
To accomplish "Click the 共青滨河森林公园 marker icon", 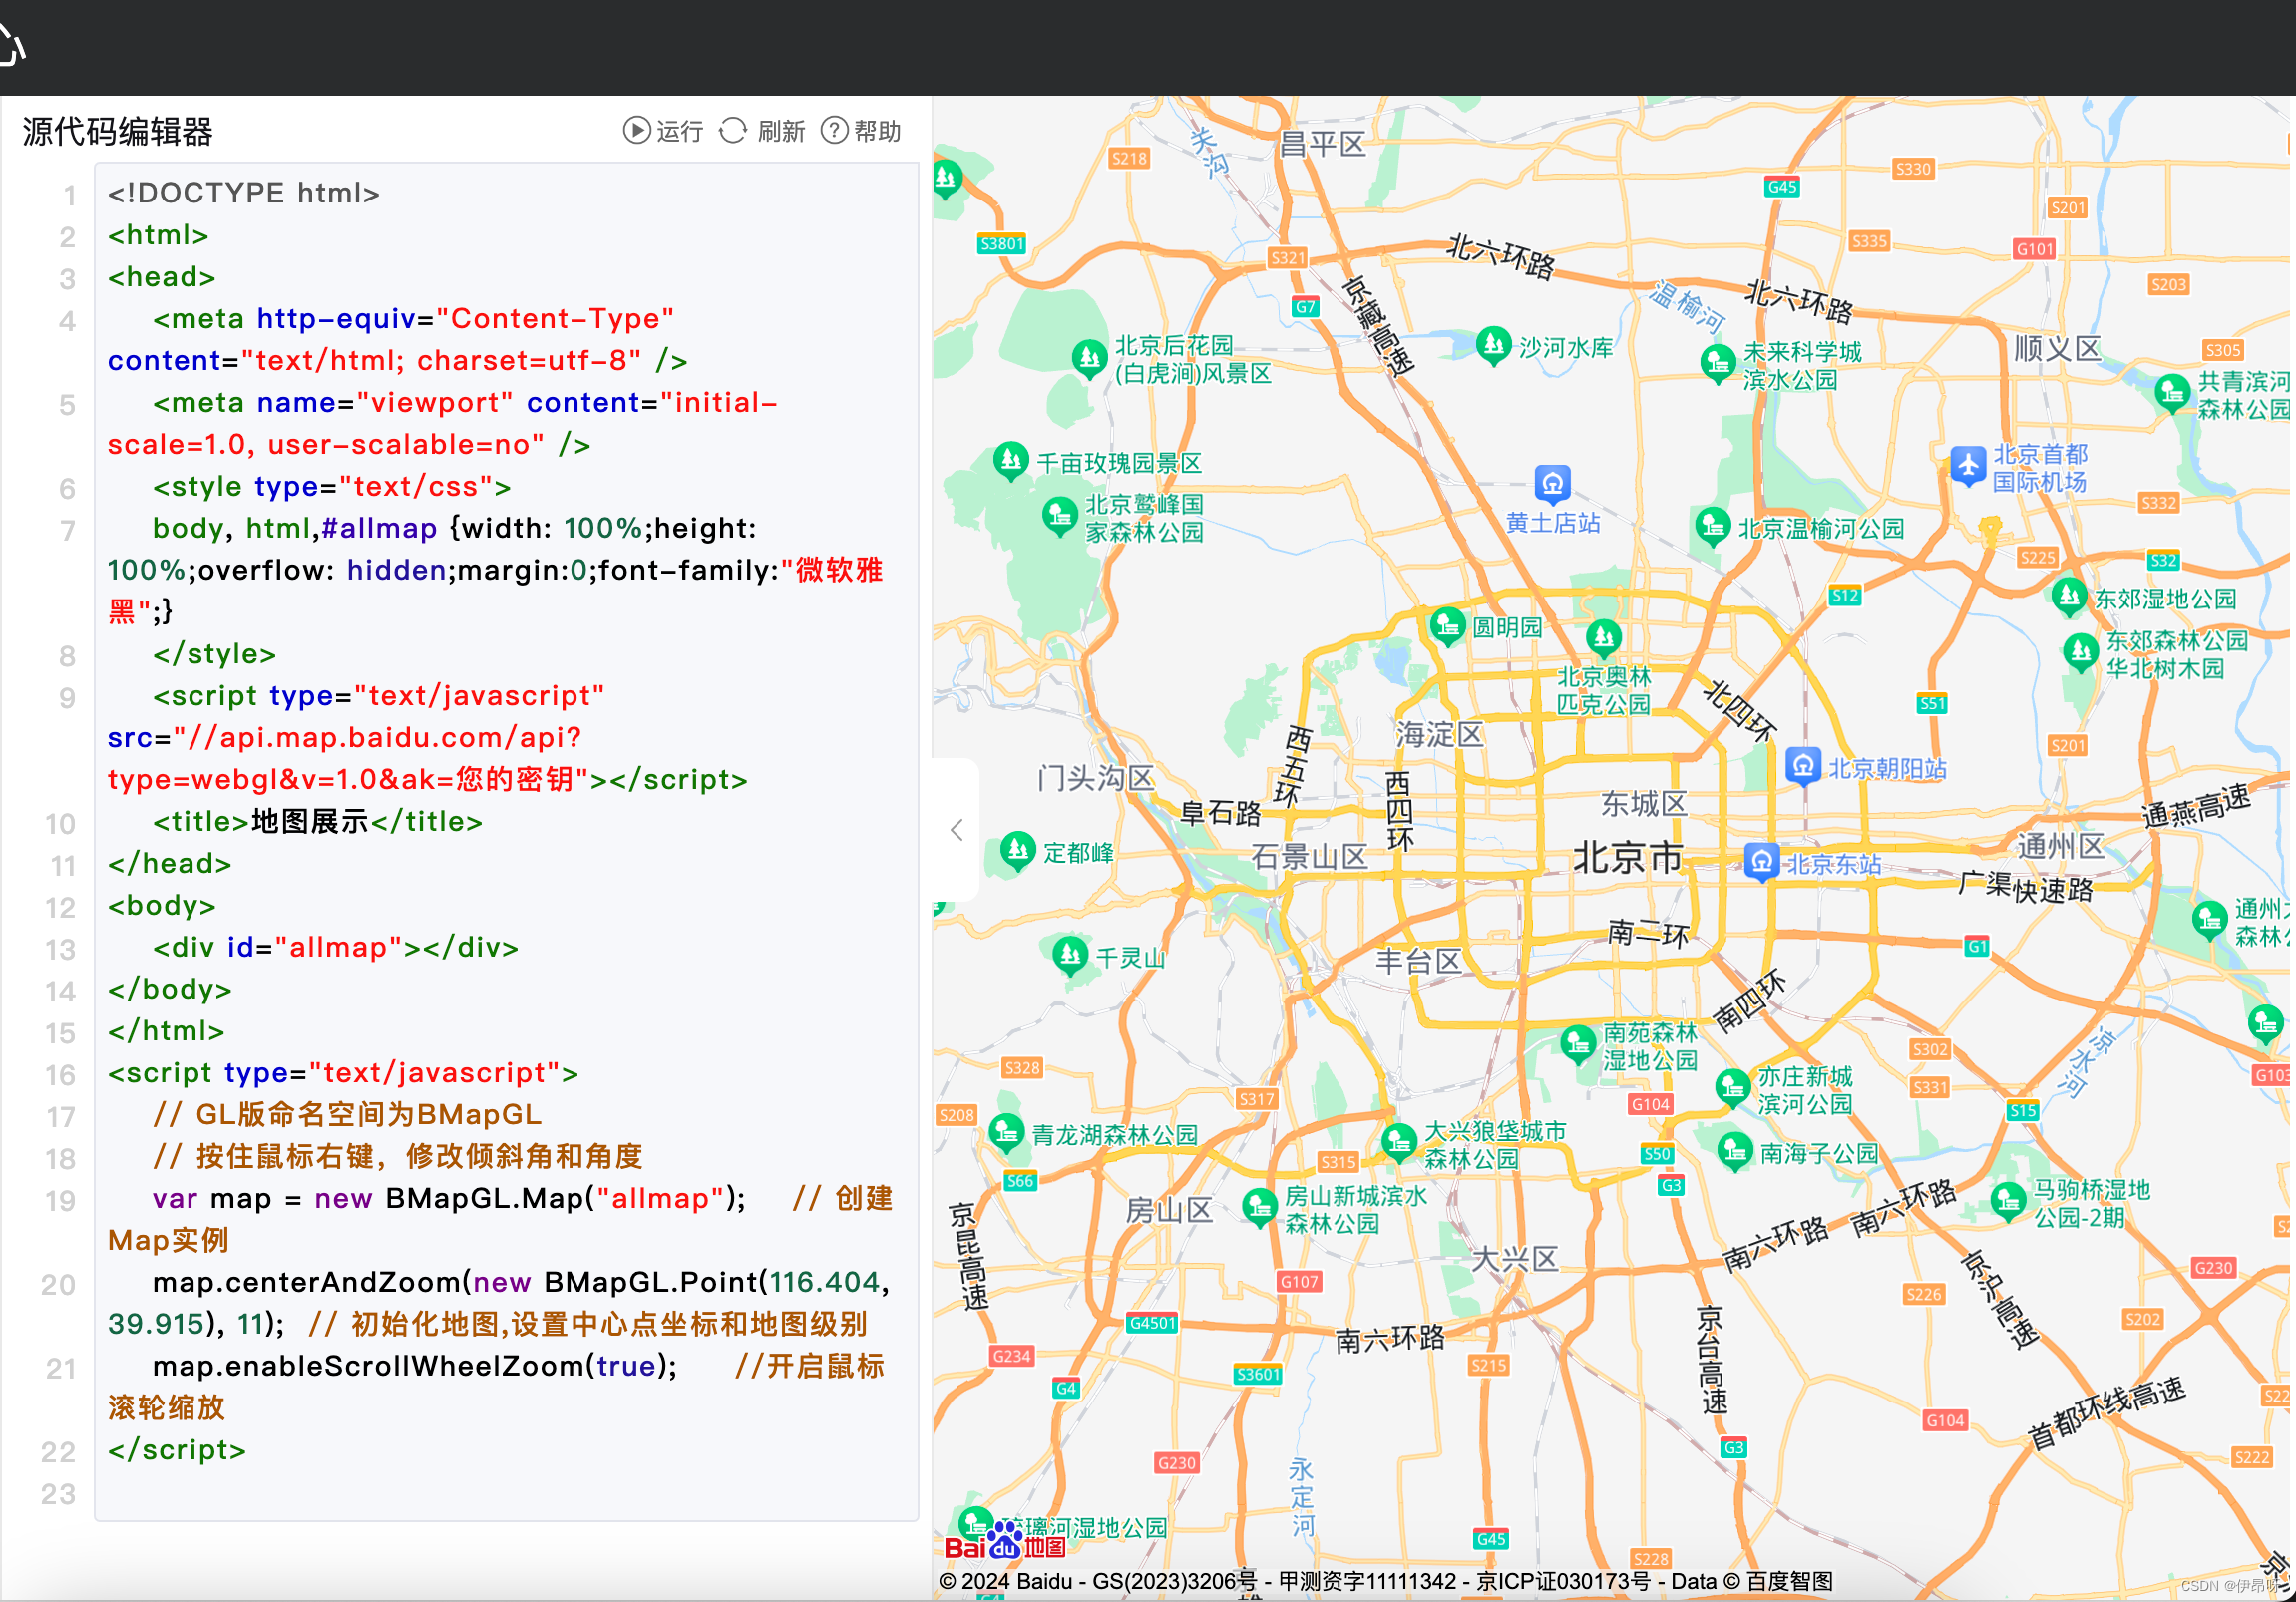I will pos(2172,394).
